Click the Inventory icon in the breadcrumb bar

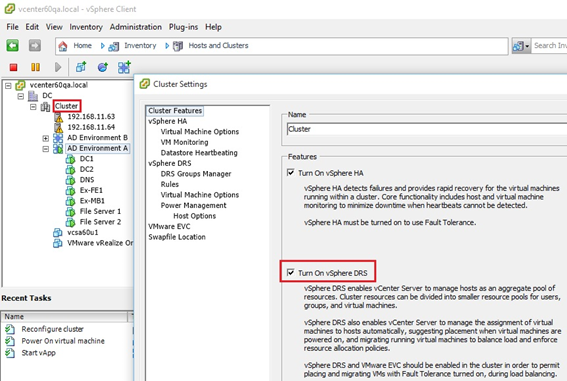click(x=114, y=46)
